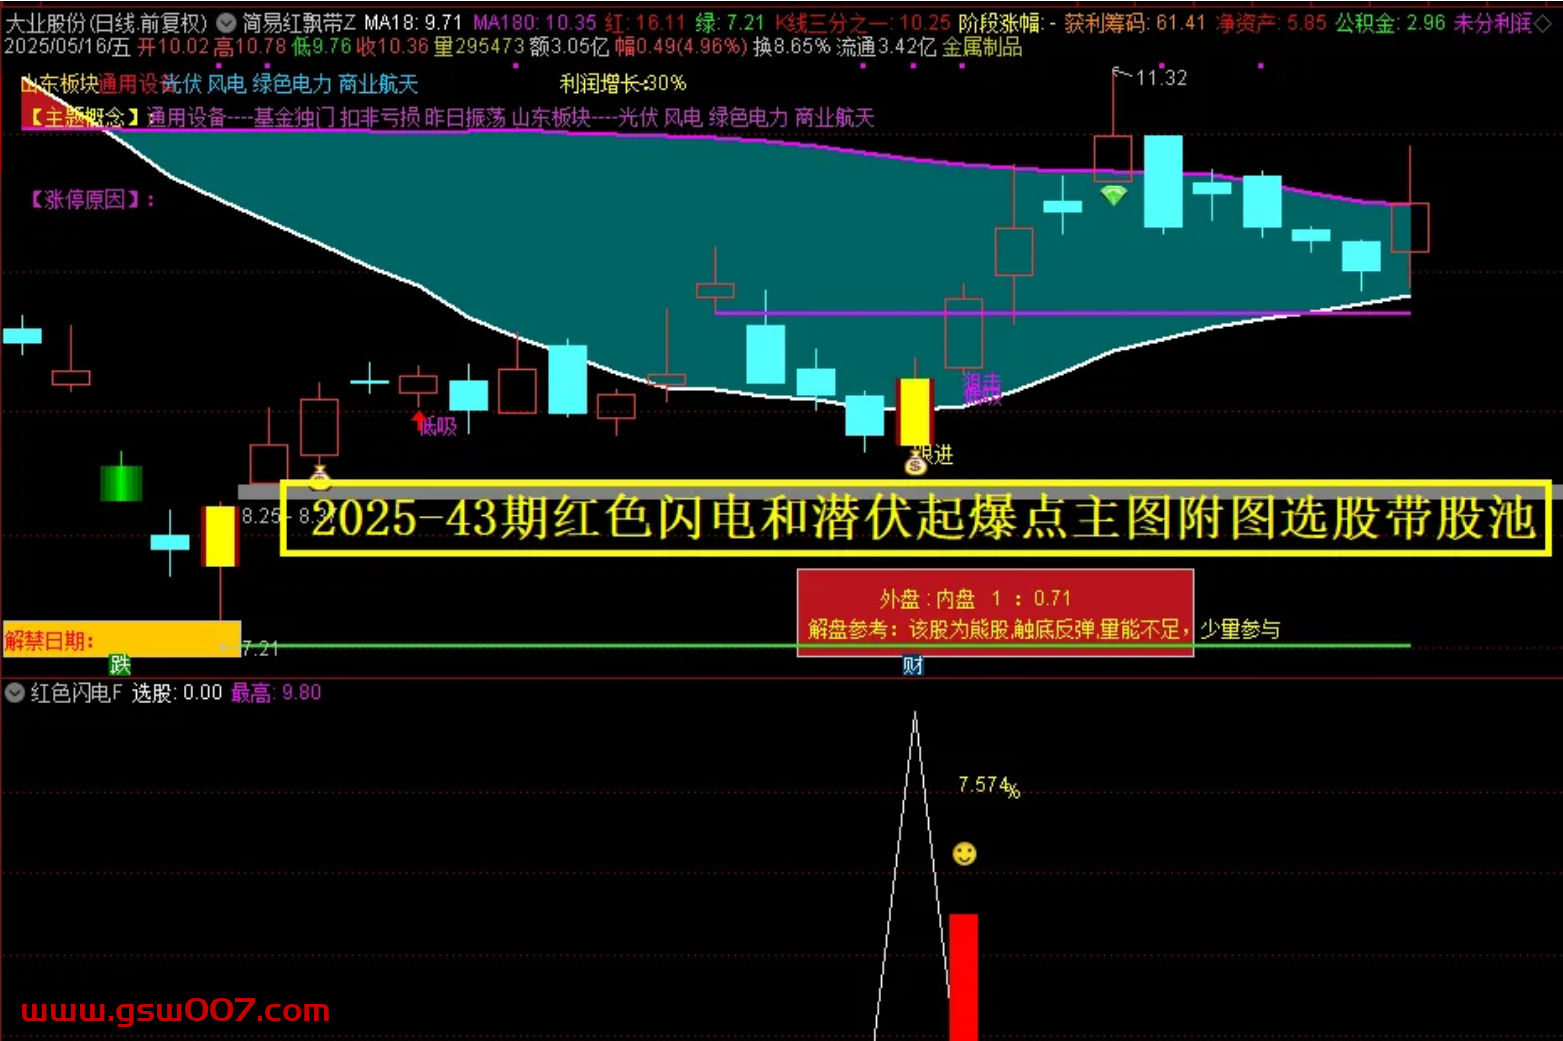Click the 跟进 signal label

(x=934, y=455)
